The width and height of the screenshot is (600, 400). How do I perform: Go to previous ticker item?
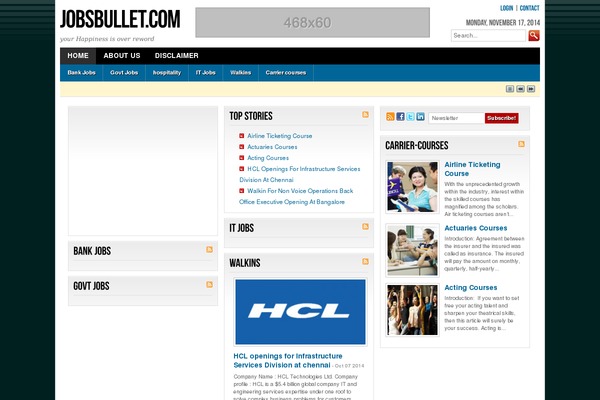point(520,89)
